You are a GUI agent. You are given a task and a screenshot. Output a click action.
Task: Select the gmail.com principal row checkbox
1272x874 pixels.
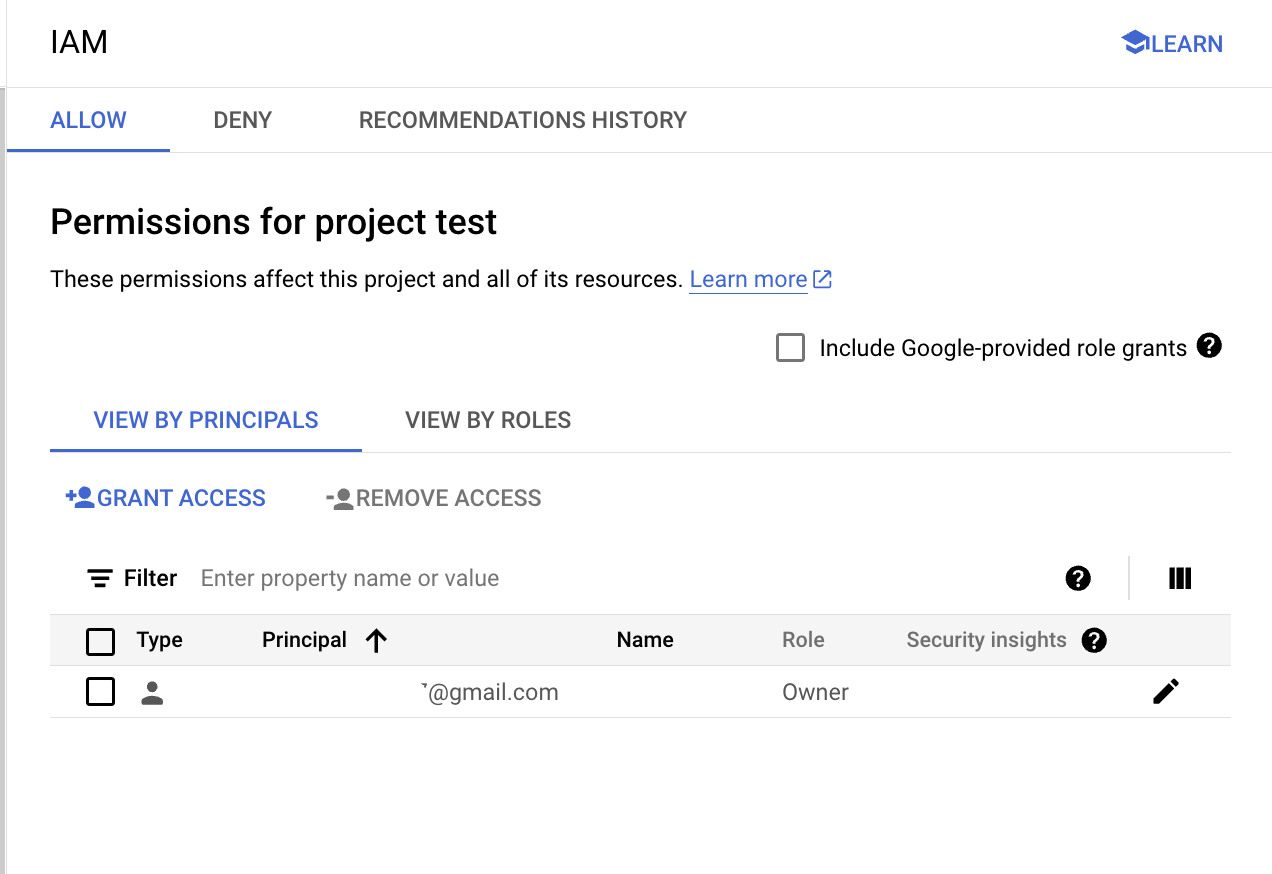click(x=101, y=692)
